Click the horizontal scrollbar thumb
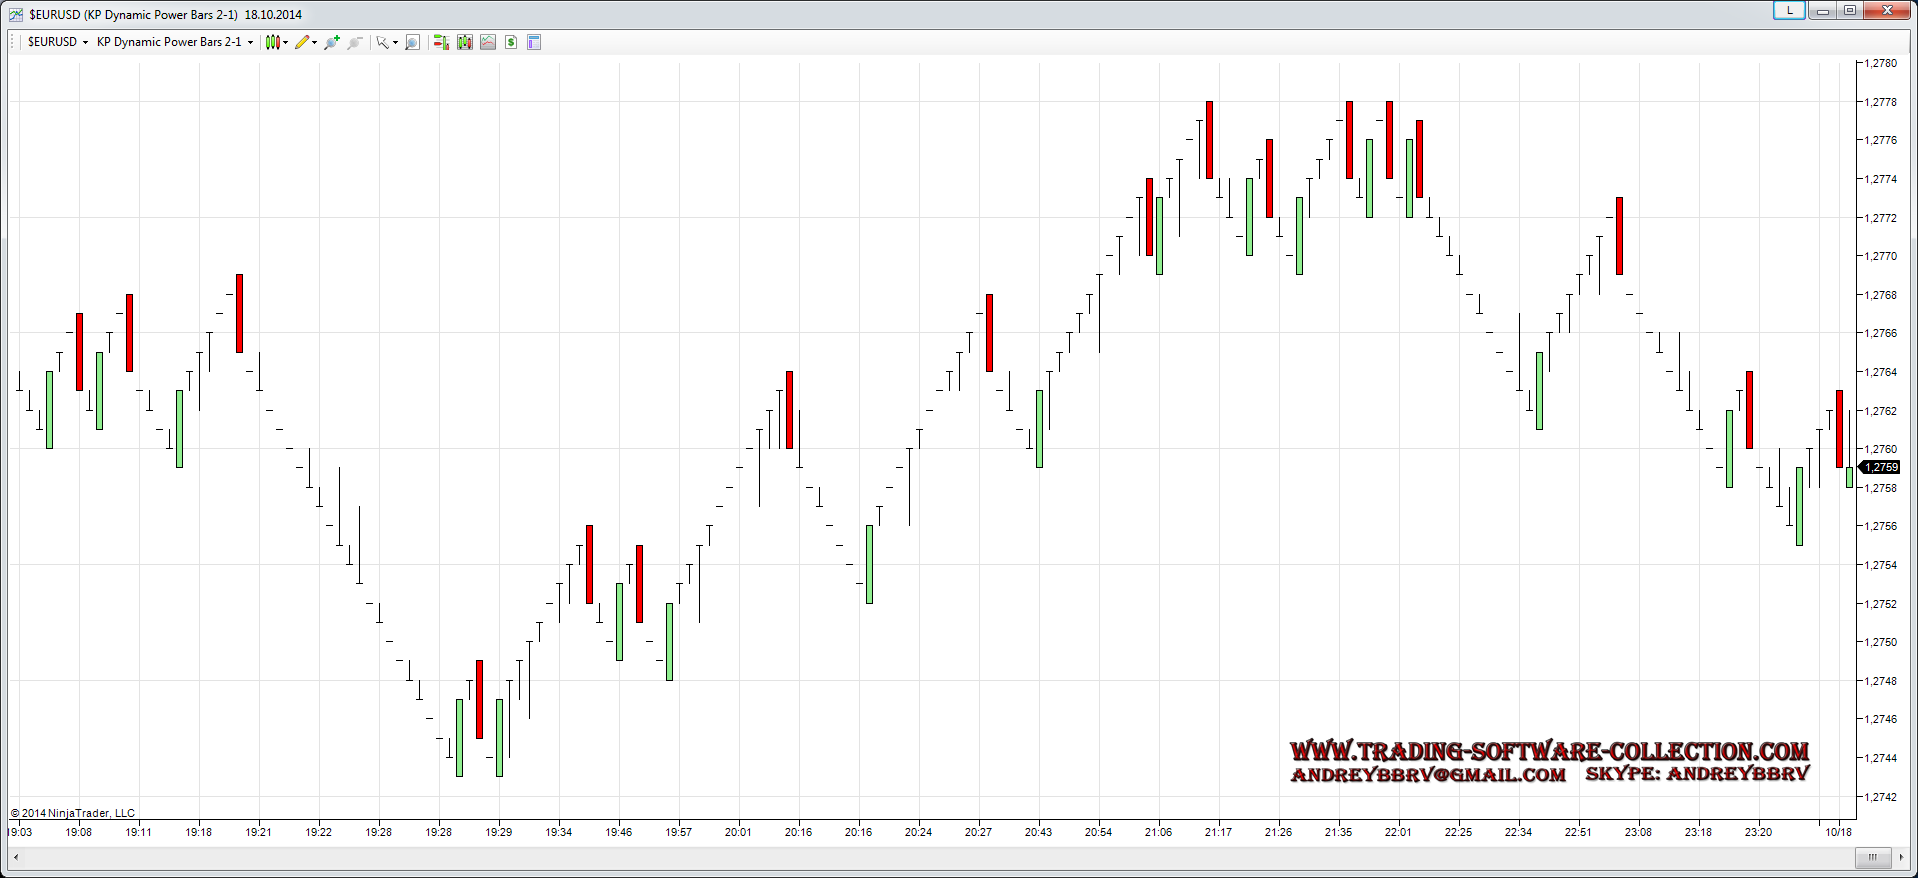This screenshot has width=1918, height=878. tap(1872, 857)
